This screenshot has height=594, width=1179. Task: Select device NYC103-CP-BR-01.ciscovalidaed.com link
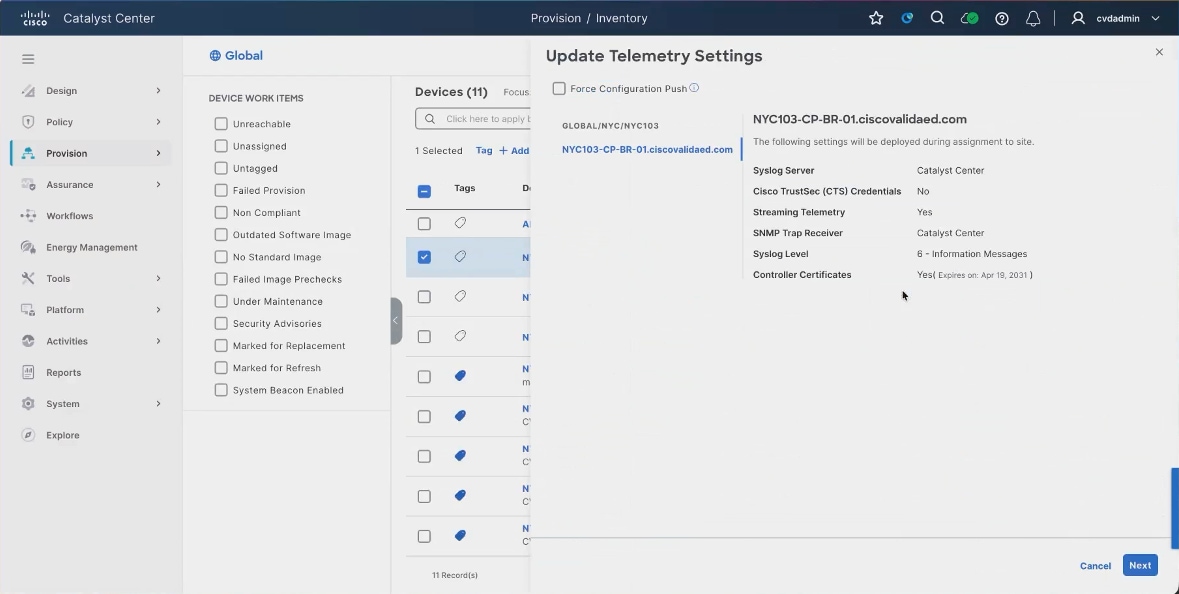(x=647, y=150)
